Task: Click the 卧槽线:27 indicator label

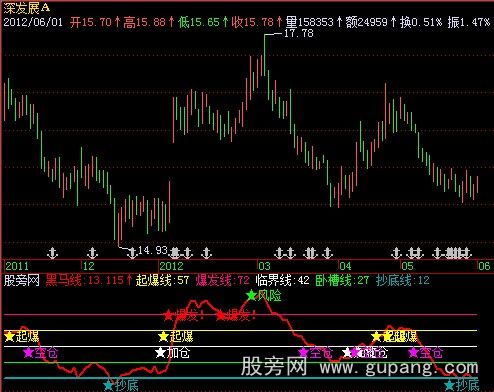Action: [x=342, y=280]
